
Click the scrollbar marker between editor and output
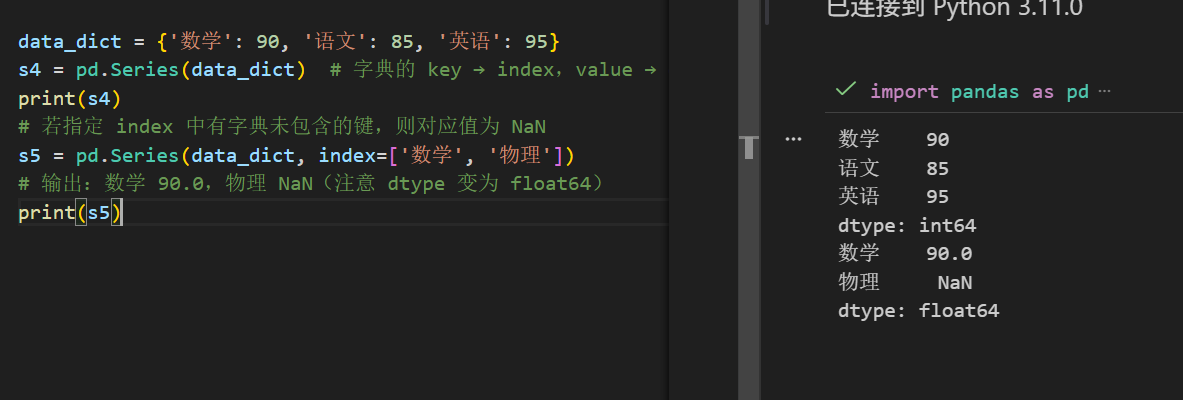(x=748, y=147)
